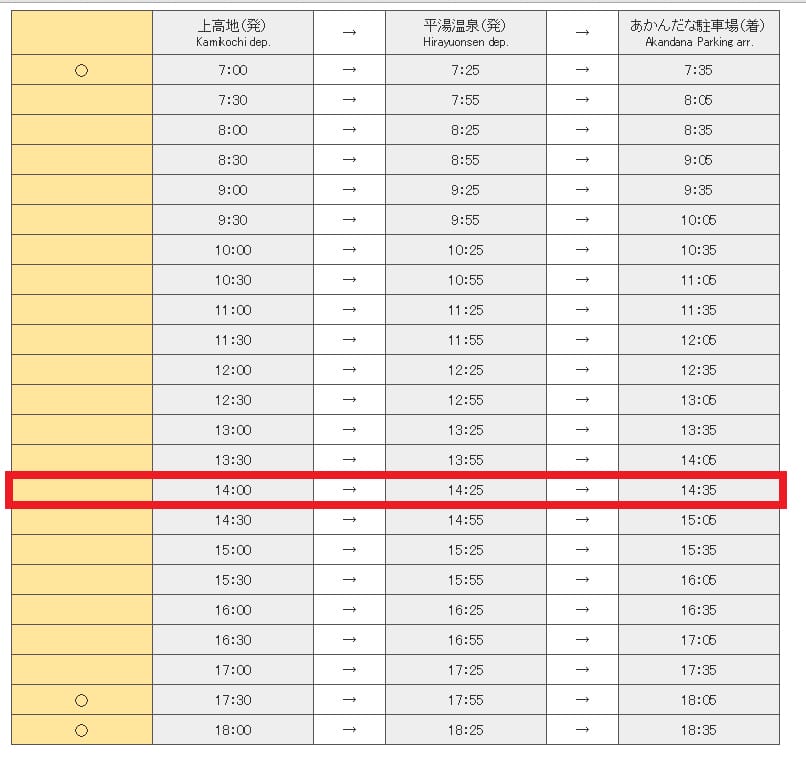Select the 11:05 Akandana arrival time
This screenshot has height=766, width=806.
point(699,280)
